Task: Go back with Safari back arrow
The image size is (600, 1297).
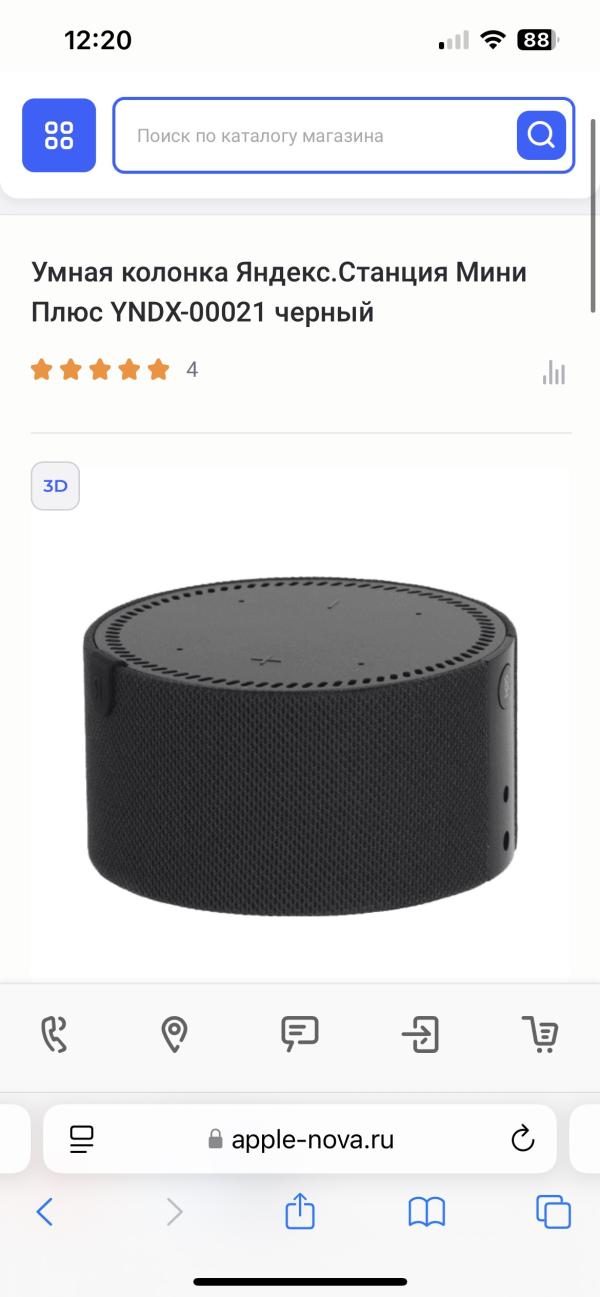Action: 44,1212
